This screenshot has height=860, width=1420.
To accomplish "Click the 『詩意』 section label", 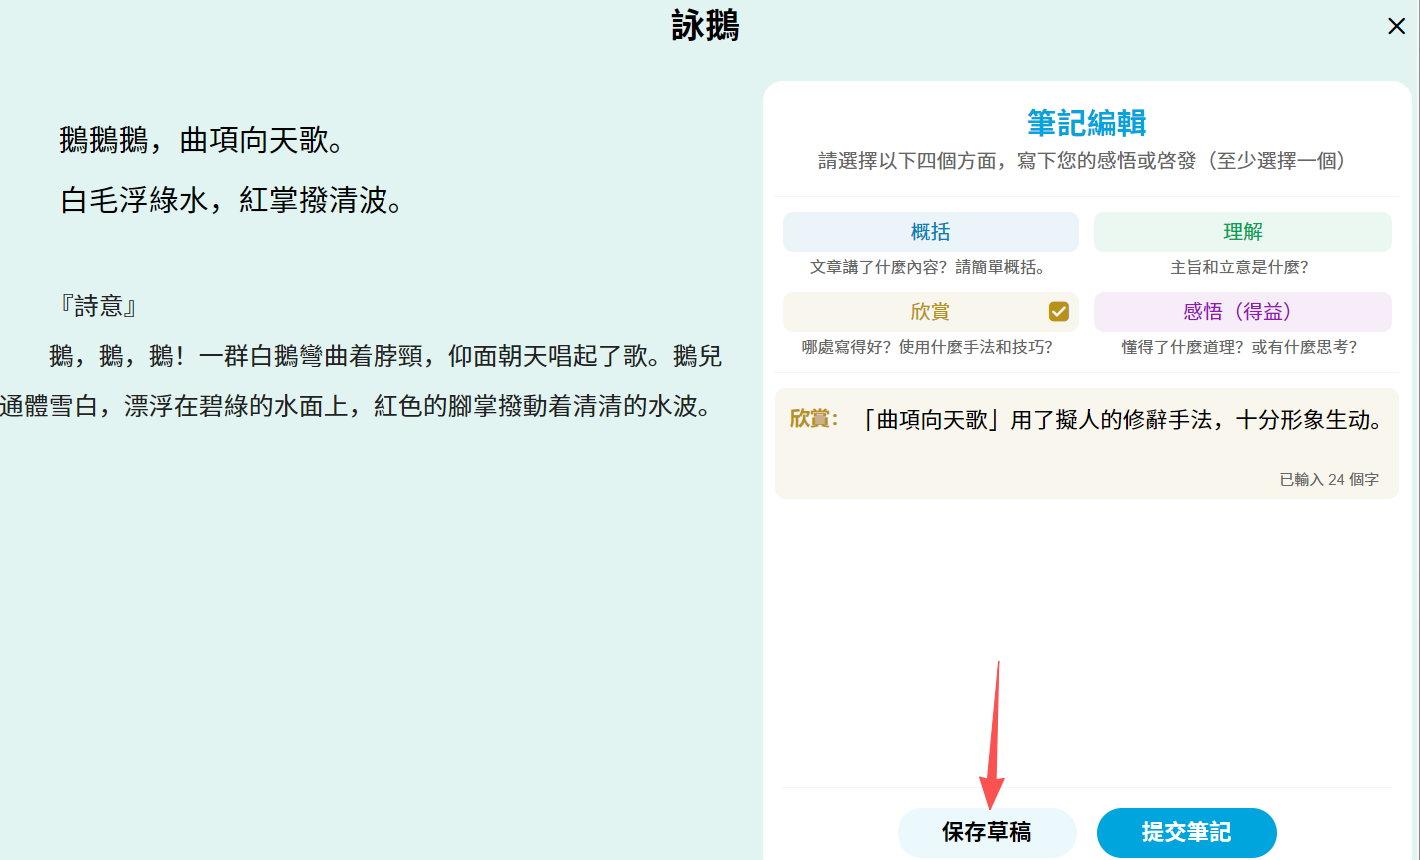I will point(98,306).
